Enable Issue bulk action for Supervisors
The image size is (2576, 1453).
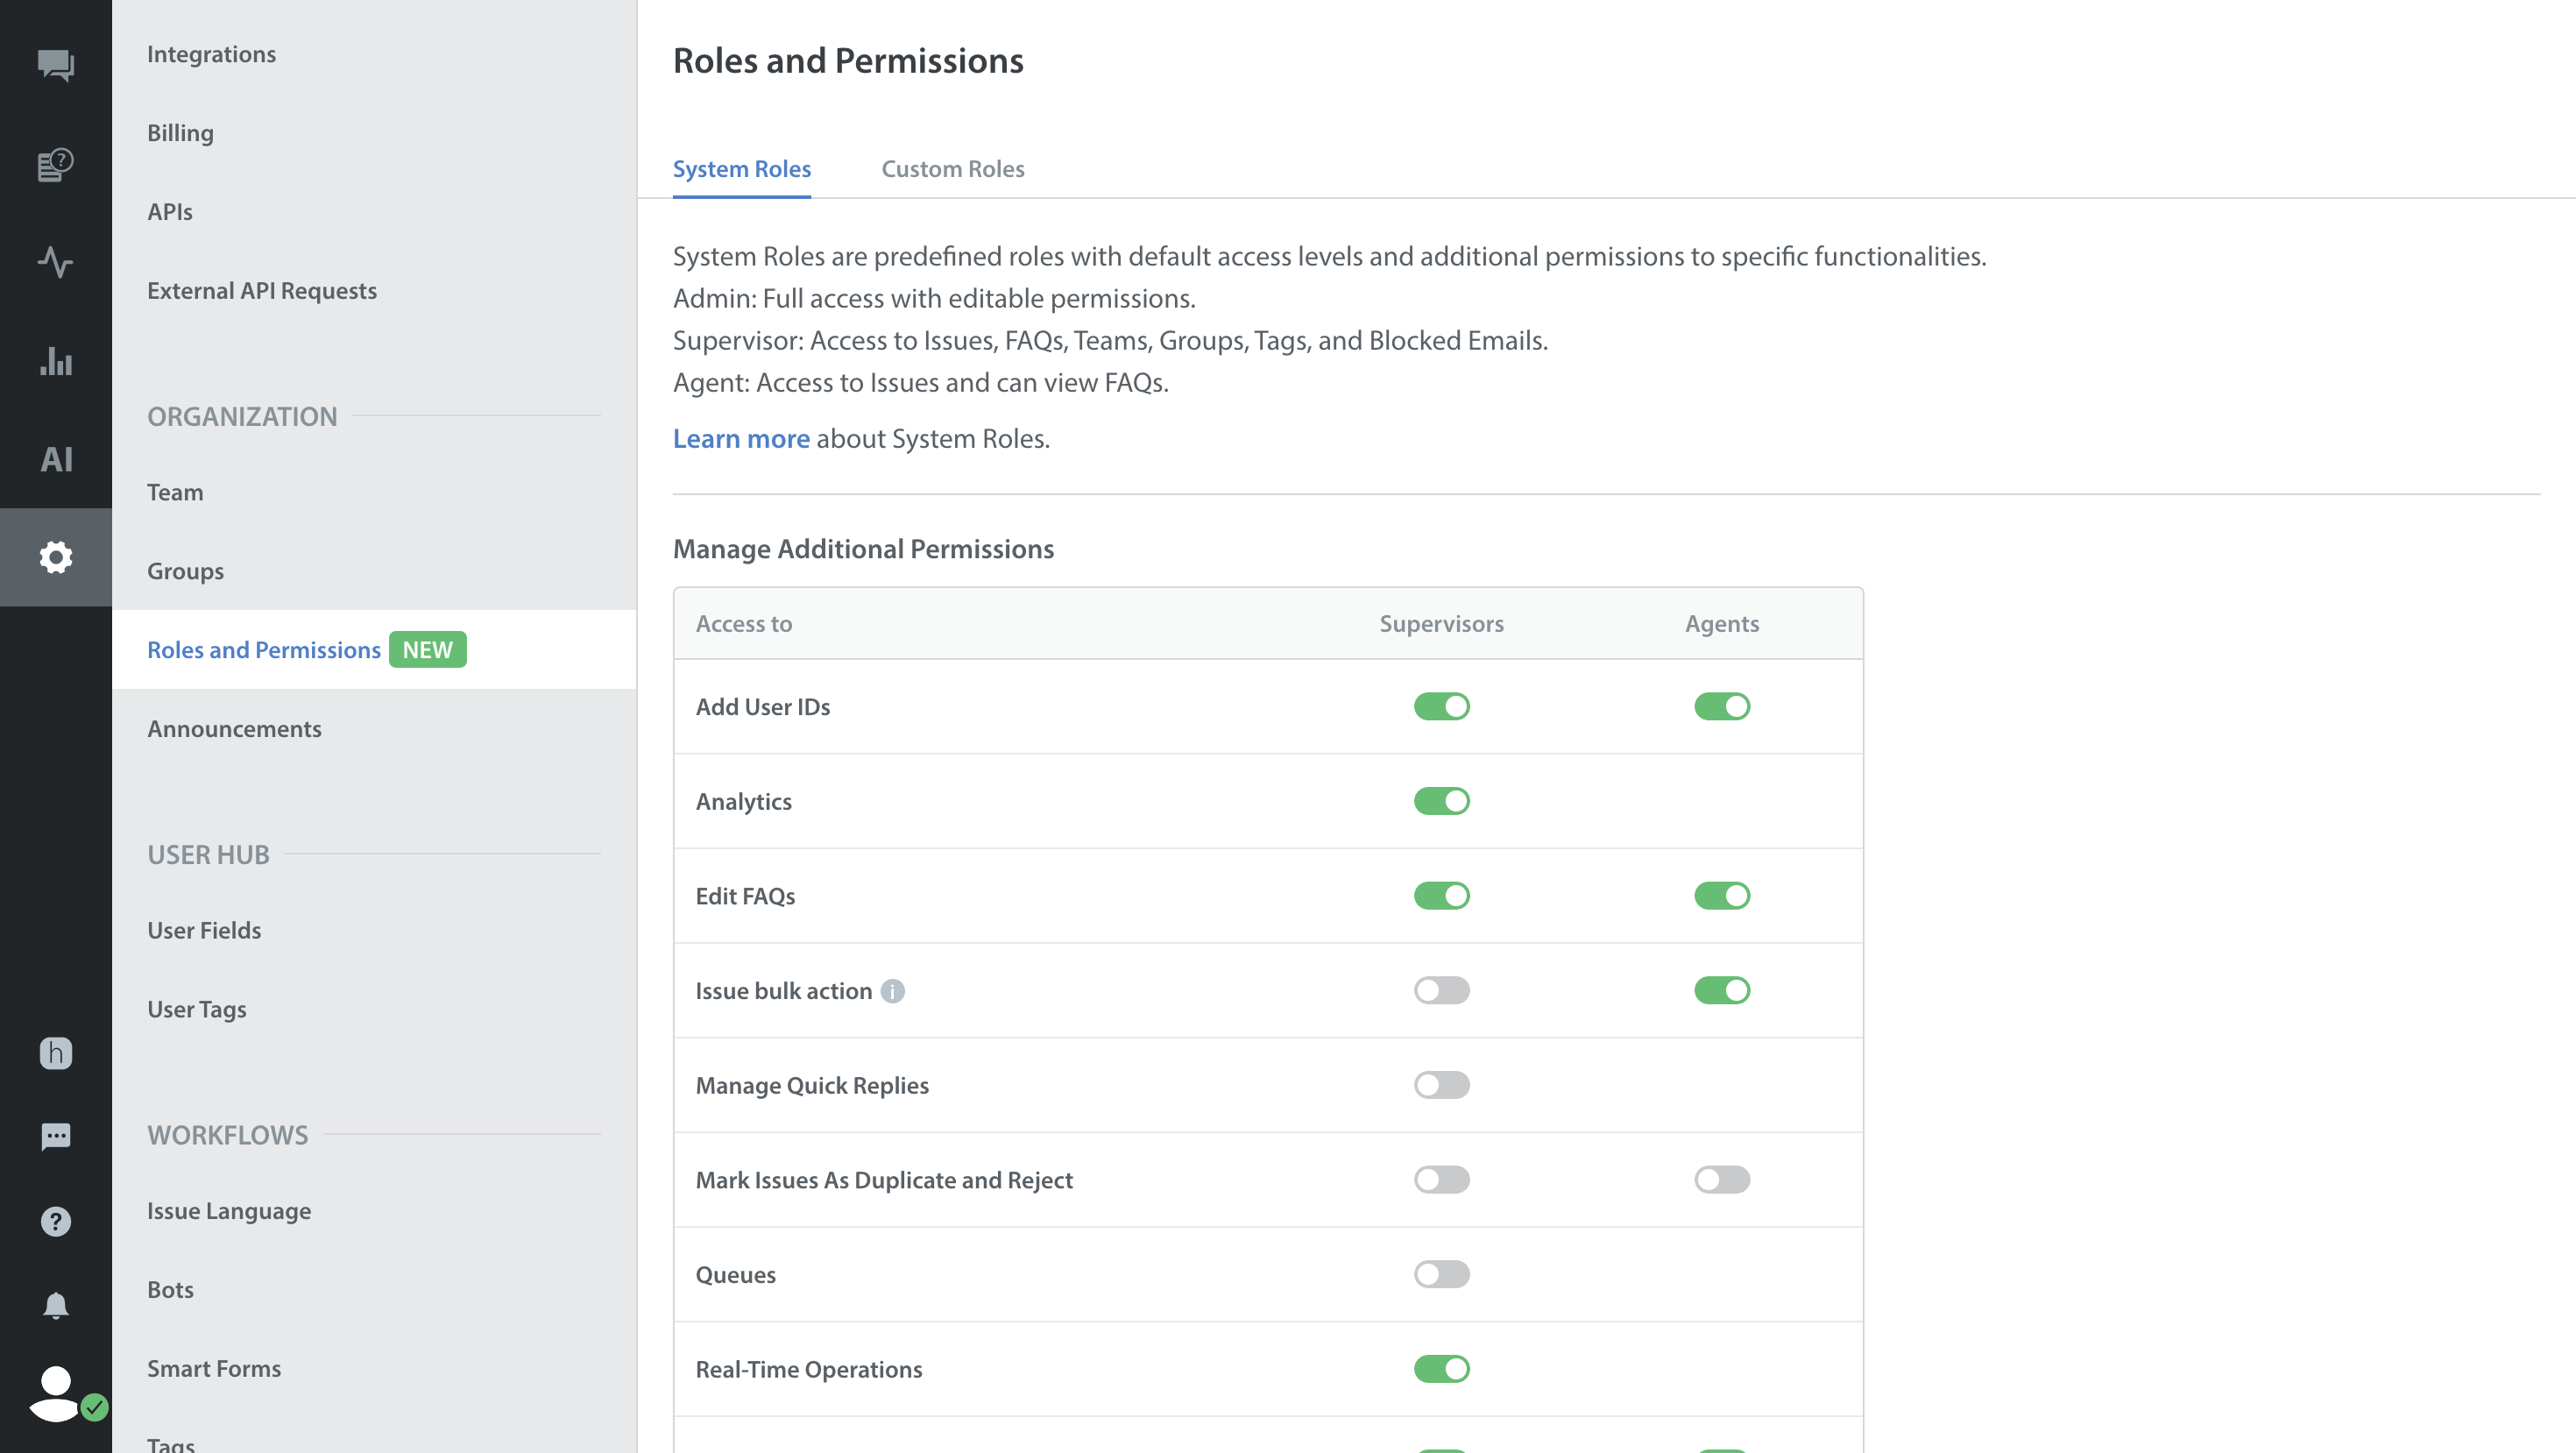click(x=1441, y=990)
